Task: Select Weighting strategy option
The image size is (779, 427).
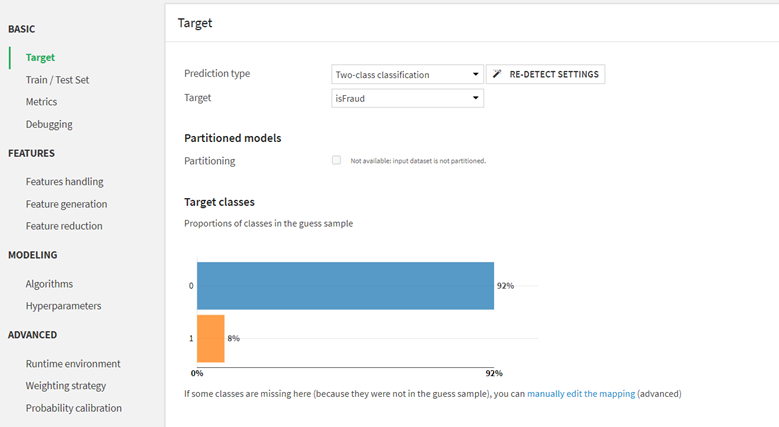Action: pyautogui.click(x=66, y=386)
